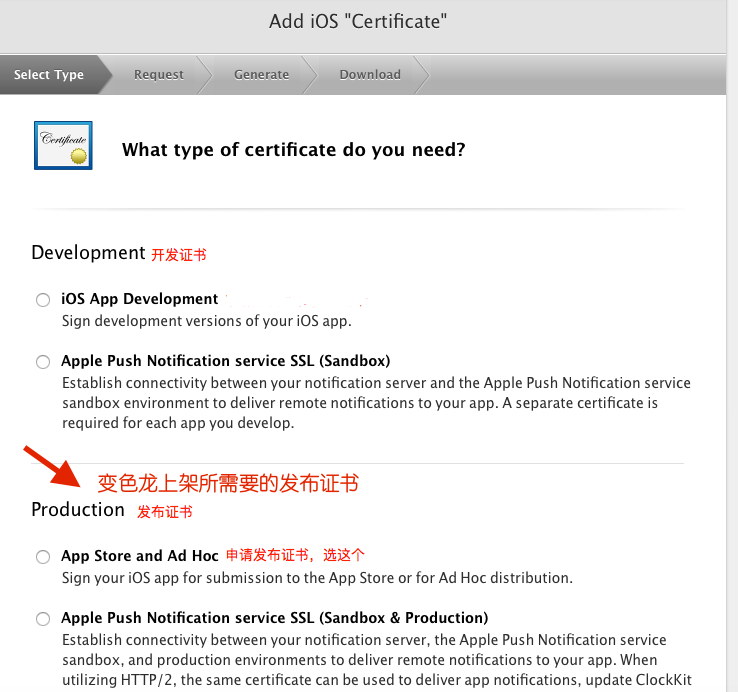Select the iOS App Development radio button
Image resolution: width=738 pixels, height=692 pixels.
click(43, 300)
